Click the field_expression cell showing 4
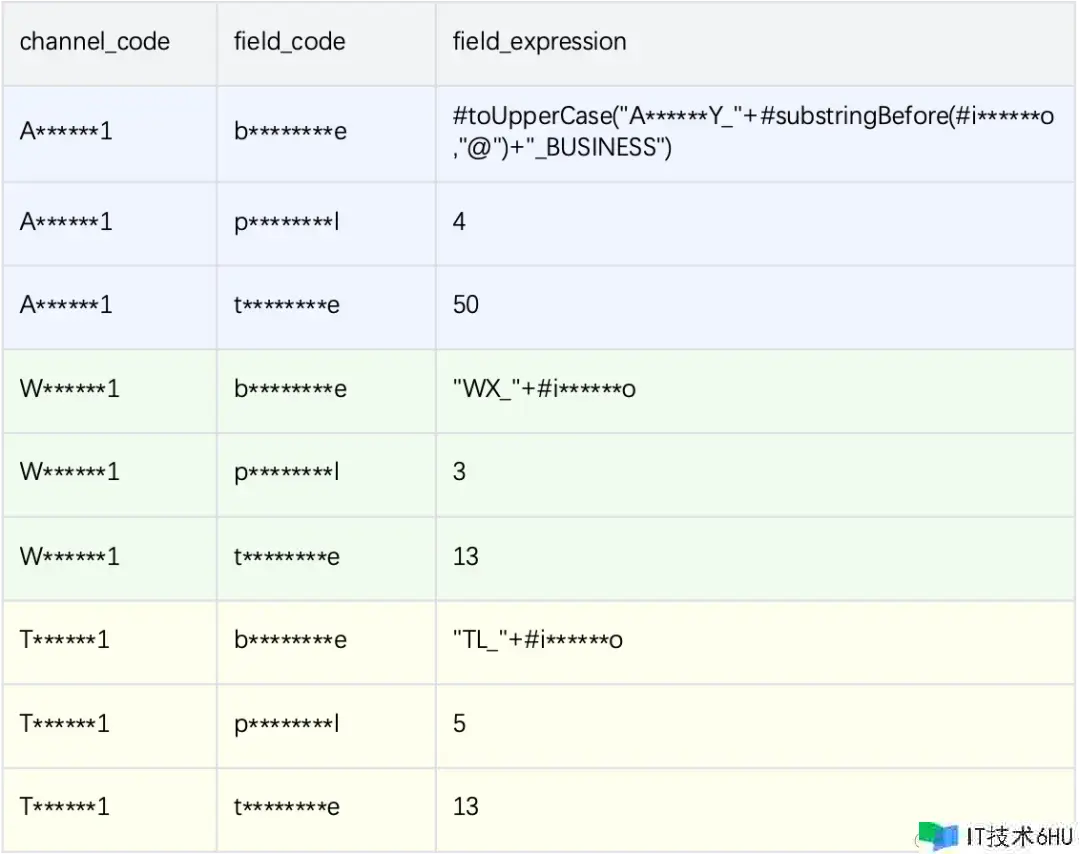The image size is (1080, 855). tap(459, 222)
